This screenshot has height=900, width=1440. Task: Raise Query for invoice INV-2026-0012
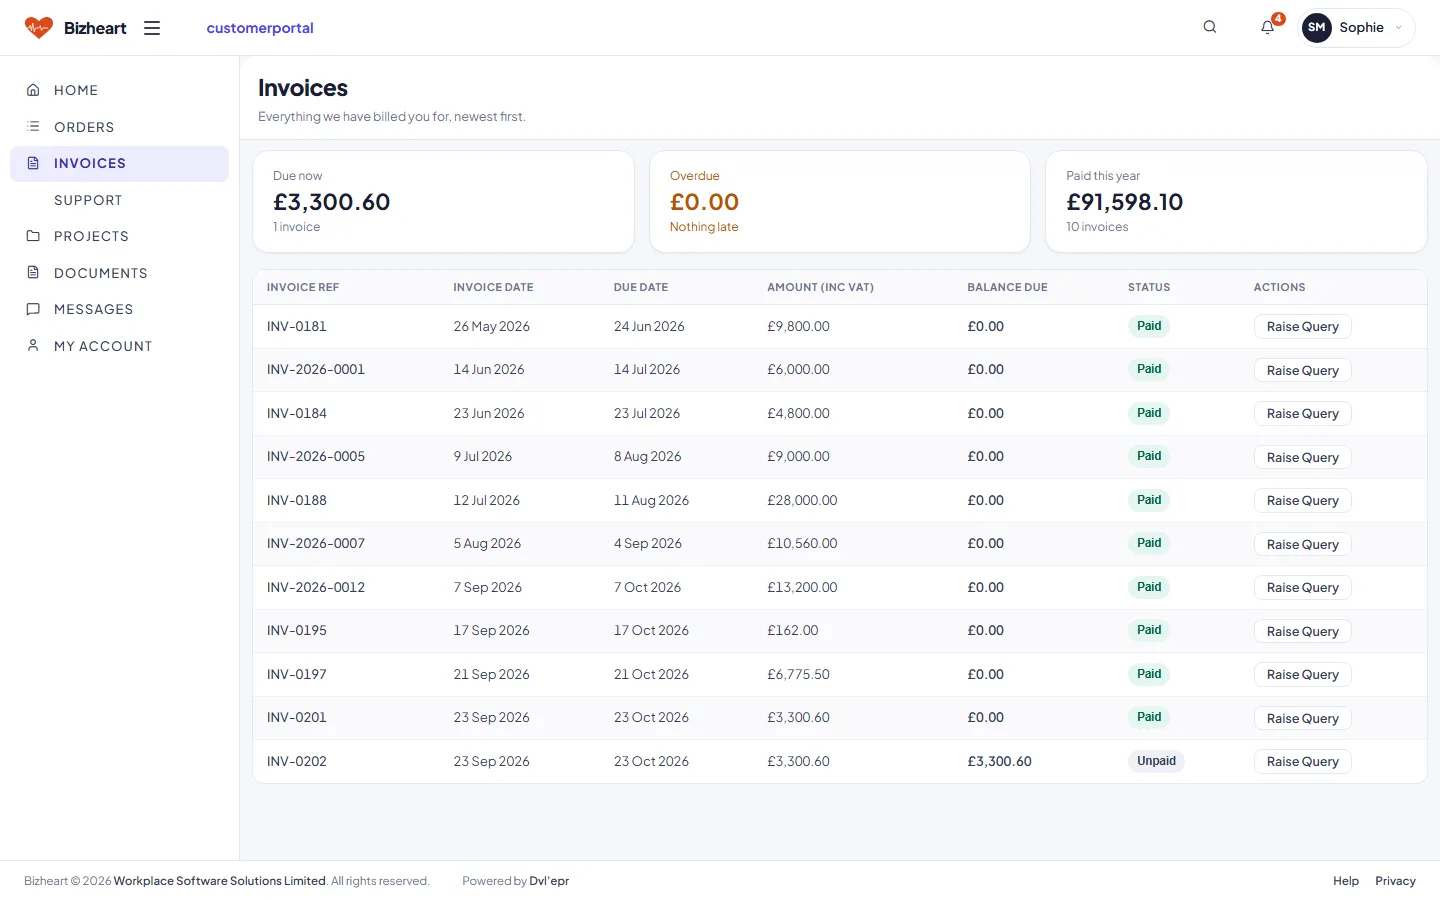tap(1302, 588)
